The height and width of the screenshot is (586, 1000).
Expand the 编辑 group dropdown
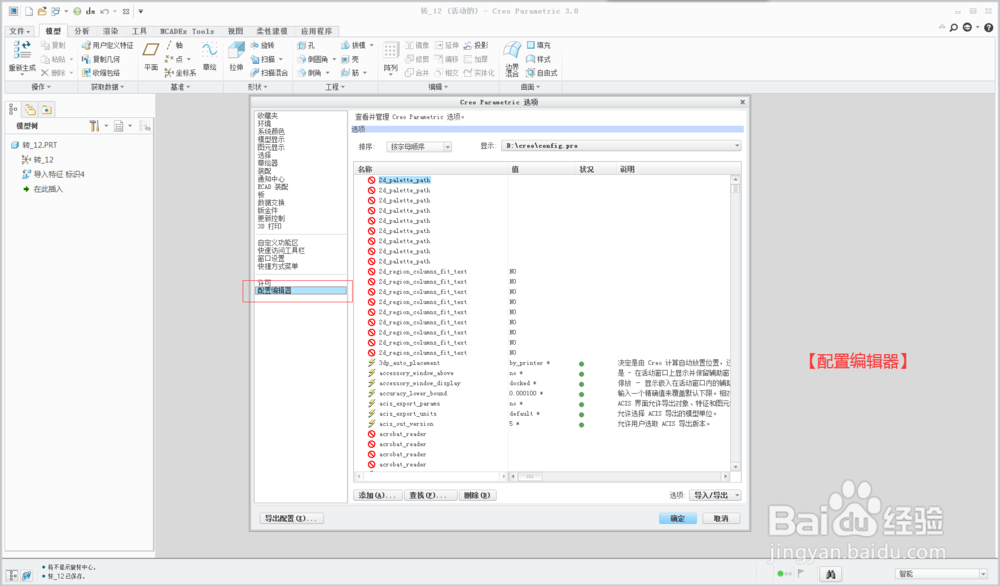point(438,87)
